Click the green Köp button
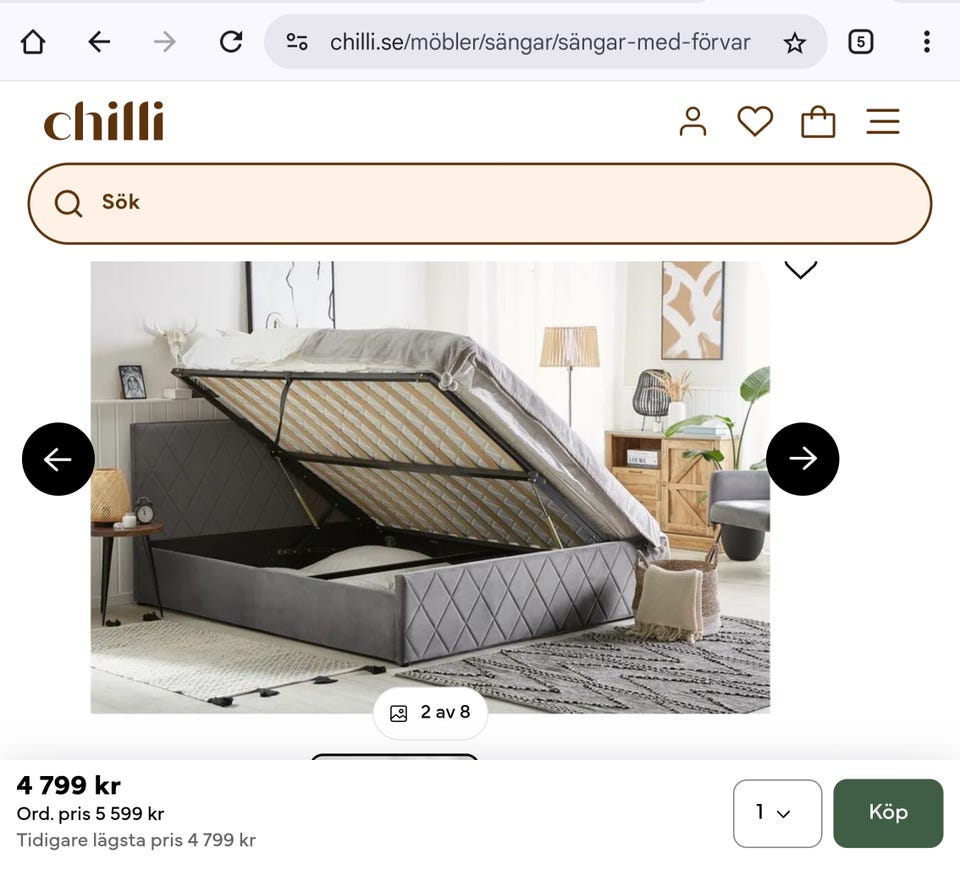 [888, 813]
